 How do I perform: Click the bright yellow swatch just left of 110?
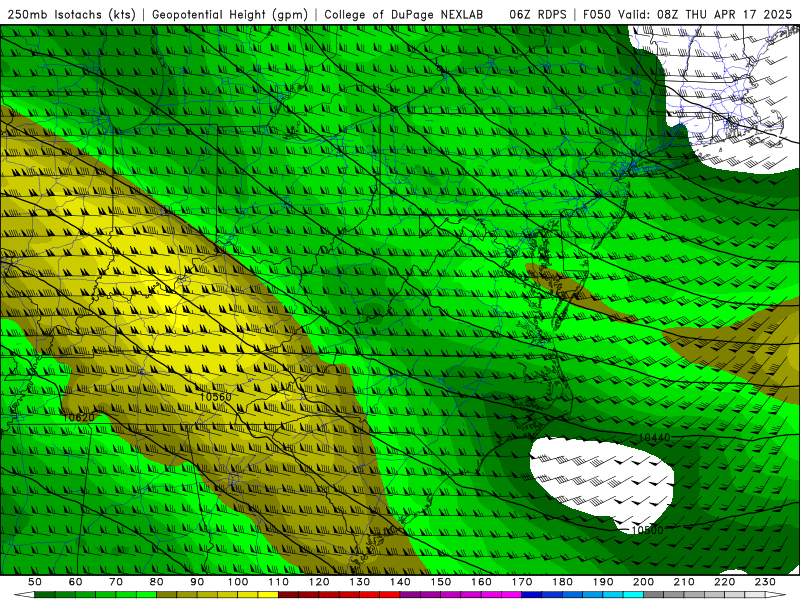coord(268,595)
